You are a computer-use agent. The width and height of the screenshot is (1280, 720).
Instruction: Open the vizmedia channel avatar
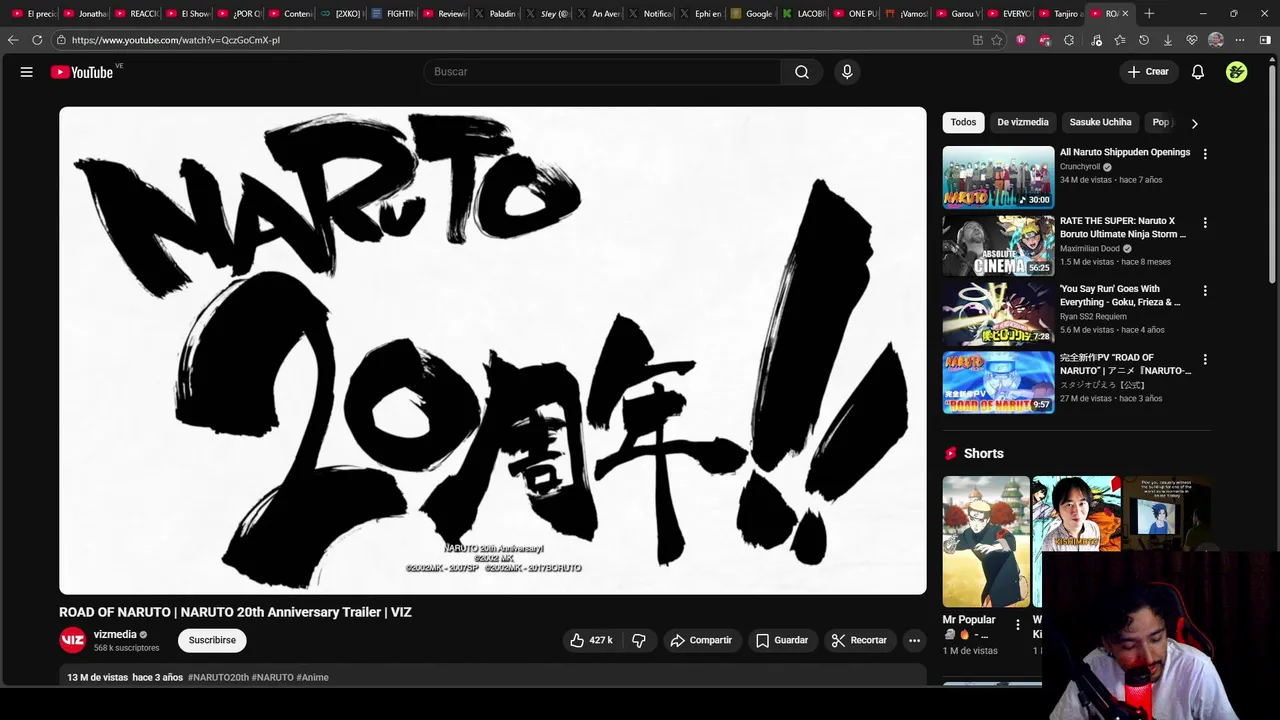[72, 640]
